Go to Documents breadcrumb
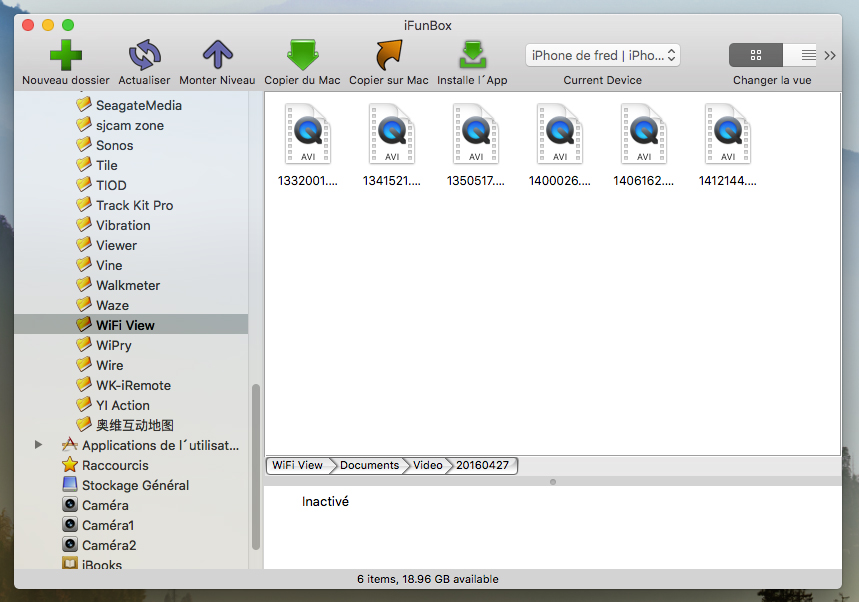Viewport: 859px width, 602px height. tap(370, 465)
